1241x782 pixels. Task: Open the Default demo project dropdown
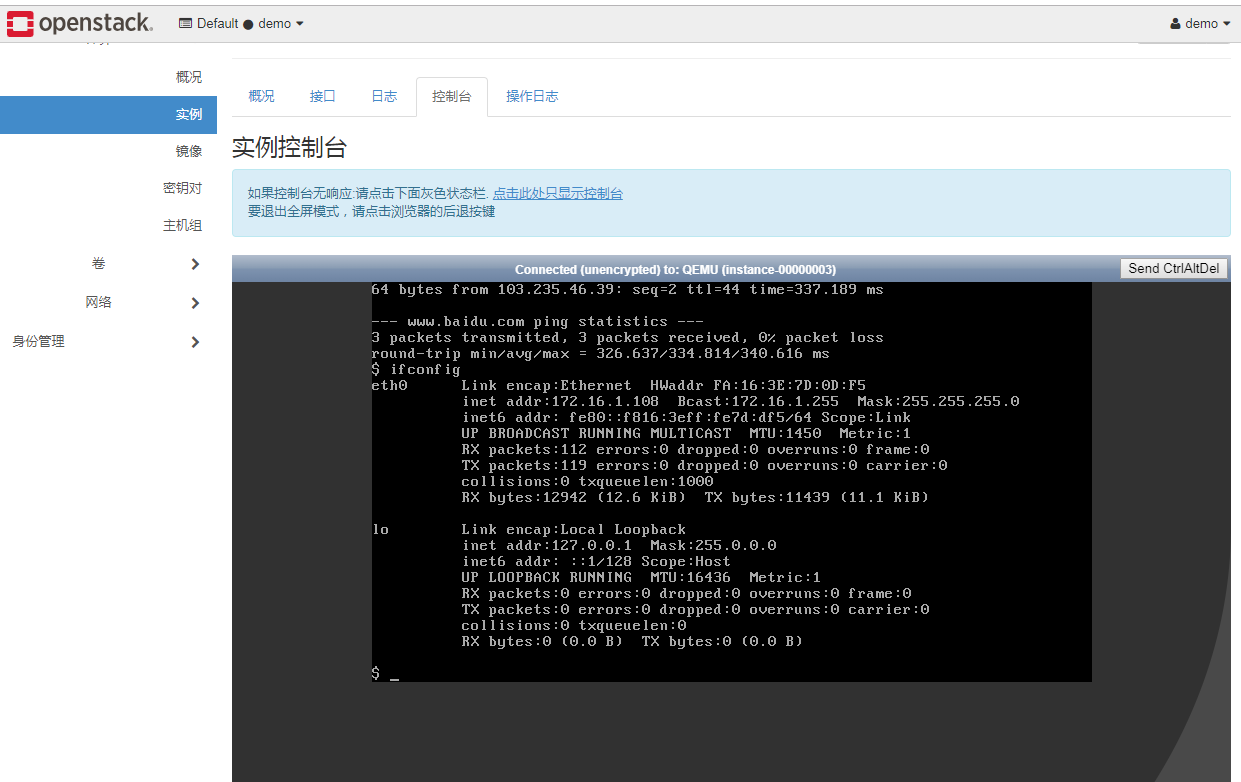[241, 23]
